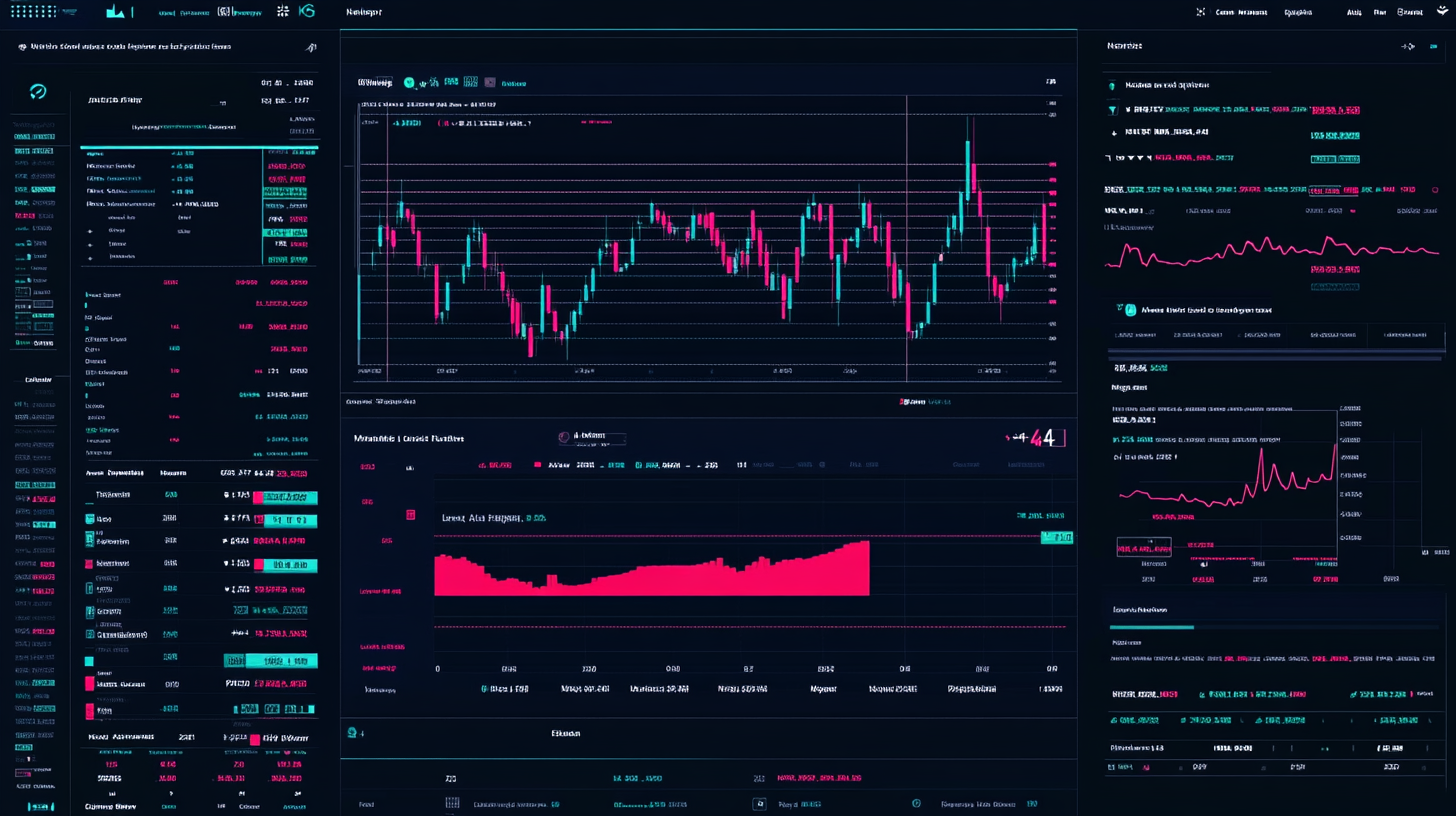Expand the filter dropdown in the right panel
The width and height of the screenshot is (1456, 816).
[x=1113, y=110]
